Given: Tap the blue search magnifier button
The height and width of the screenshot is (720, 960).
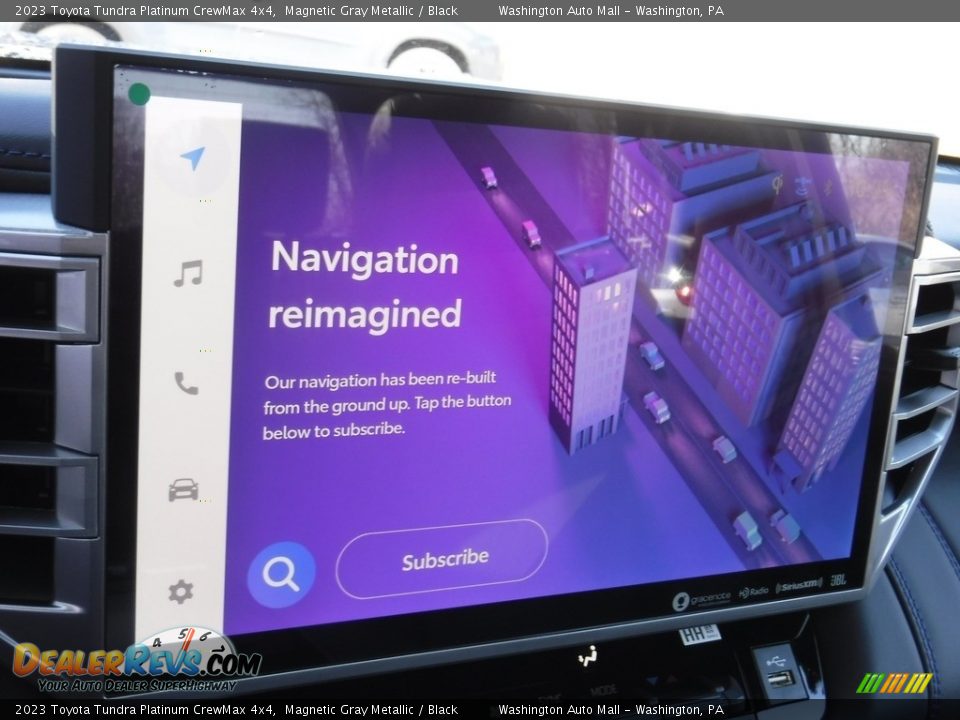Looking at the screenshot, I should point(281,574).
